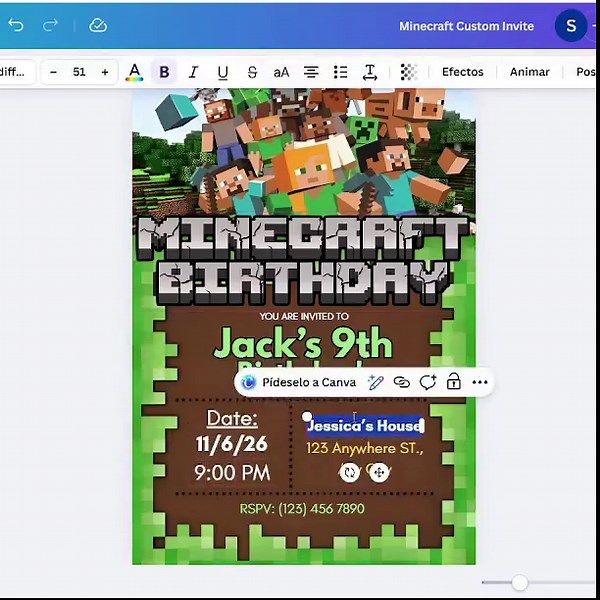Image resolution: width=600 pixels, height=600 pixels.
Task: Open the Minecraft Custom Invite title field
Action: 466,26
